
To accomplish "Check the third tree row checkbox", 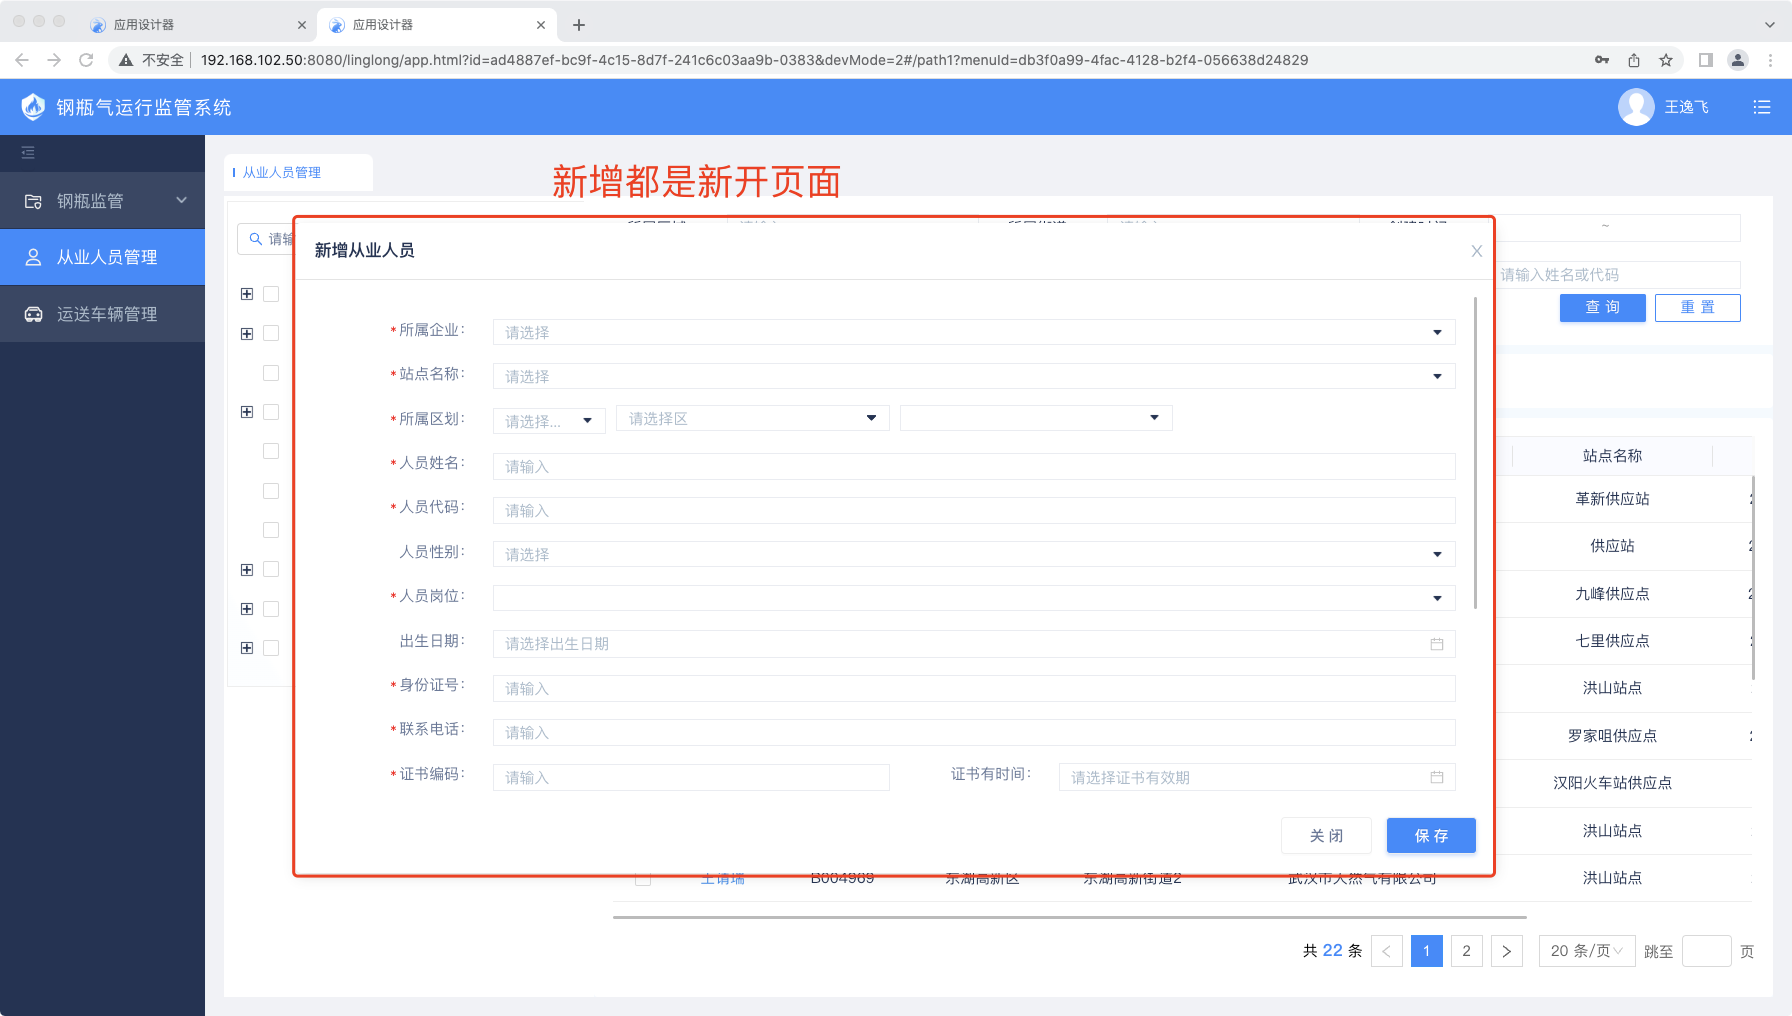I will pos(271,373).
